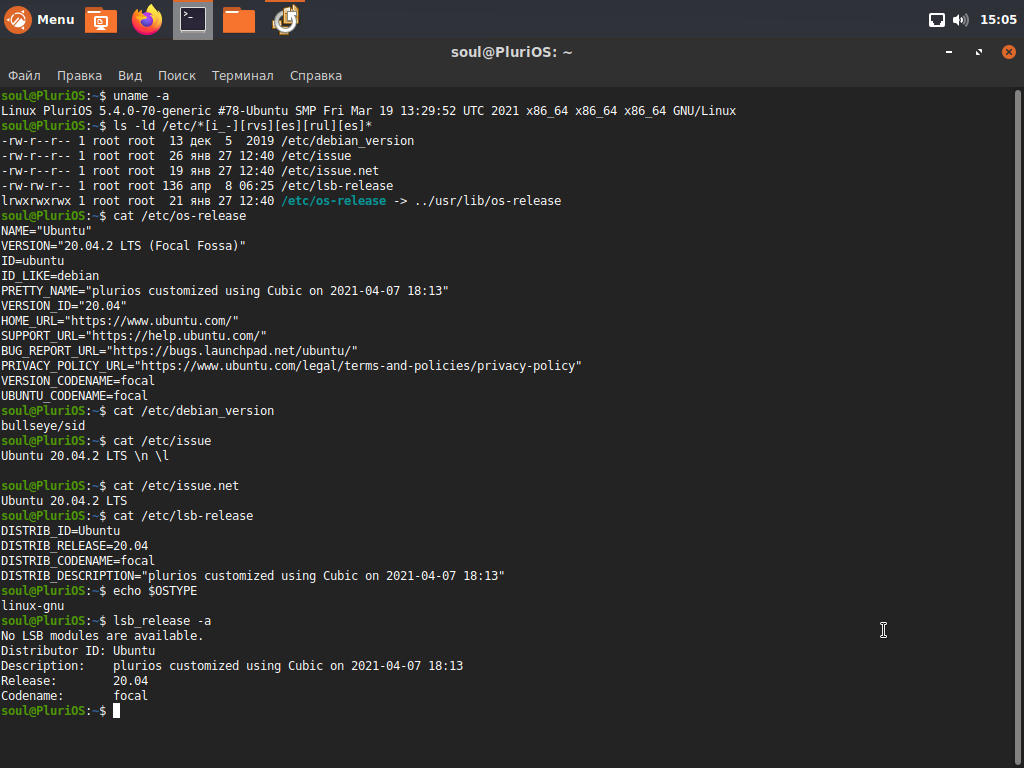The height and width of the screenshot is (768, 1024).
Task: Click the DISTRIB_CODENAME=focal line
Action: (78, 562)
